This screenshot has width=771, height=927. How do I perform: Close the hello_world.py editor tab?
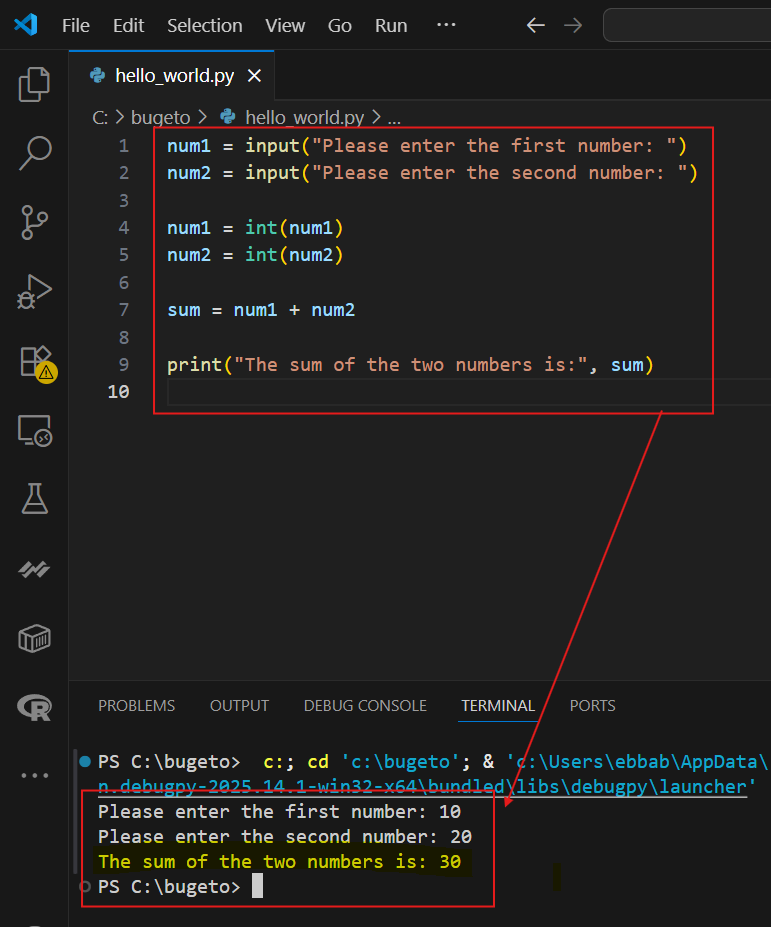click(254, 76)
